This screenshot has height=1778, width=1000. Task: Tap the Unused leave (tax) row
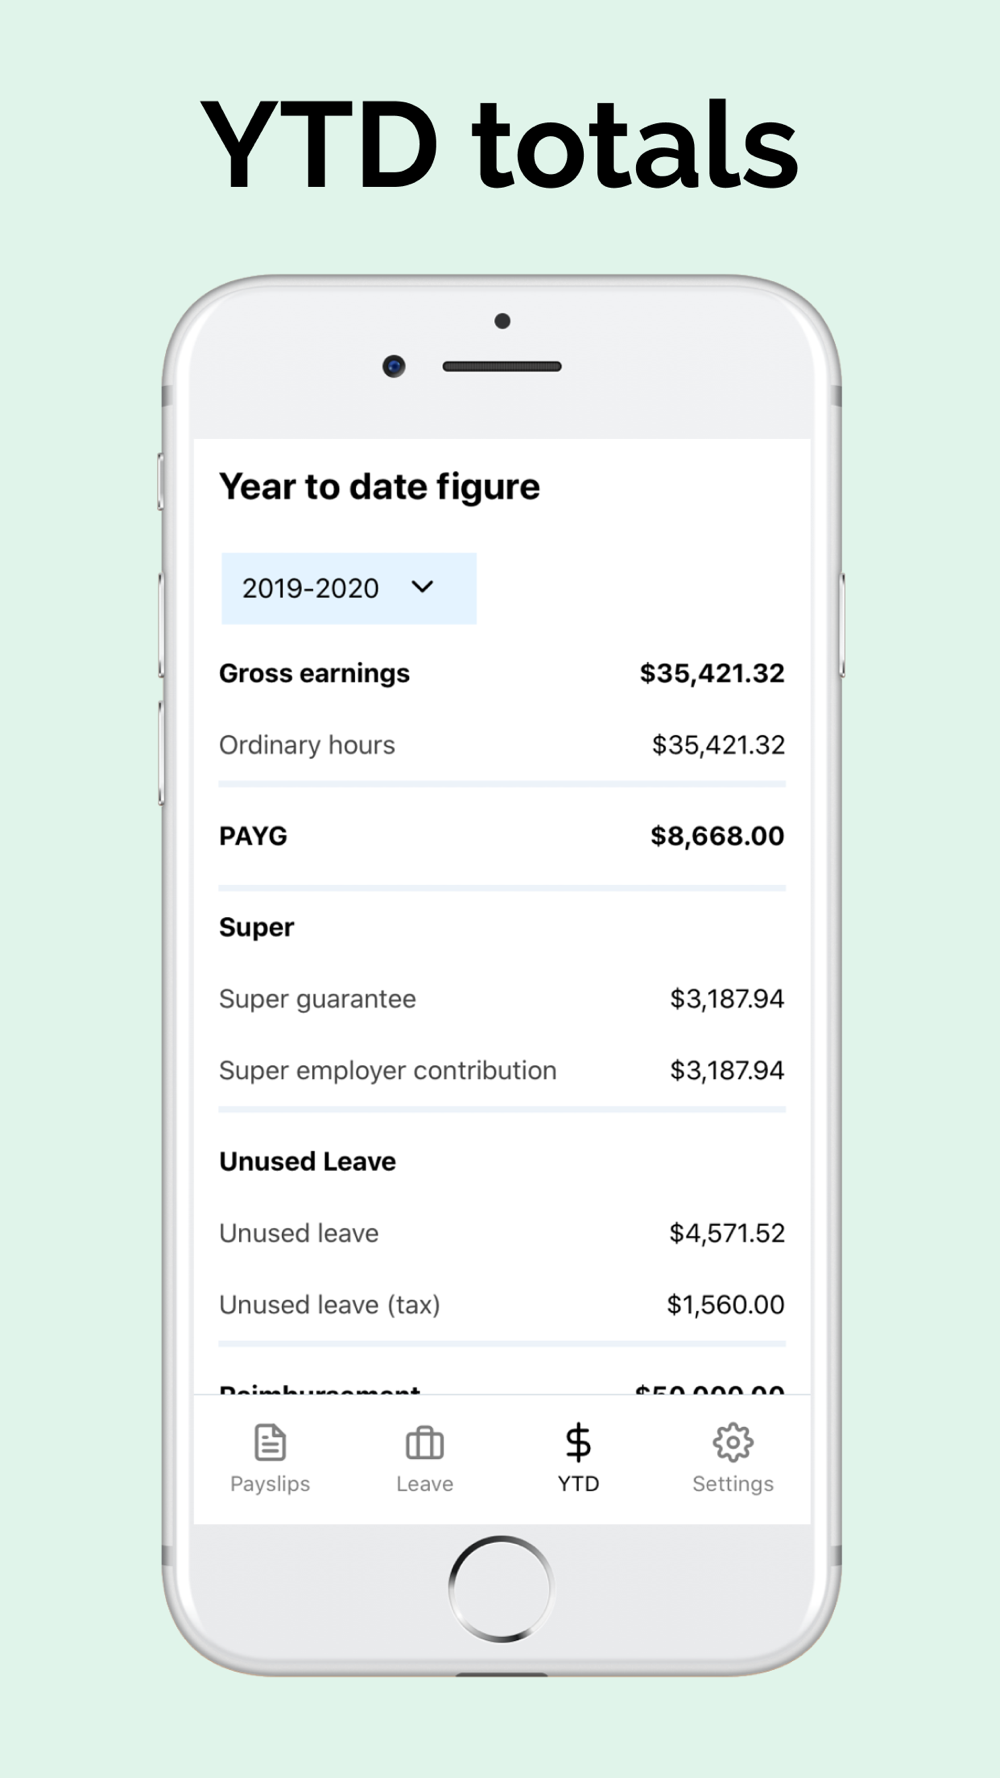pos(502,1305)
